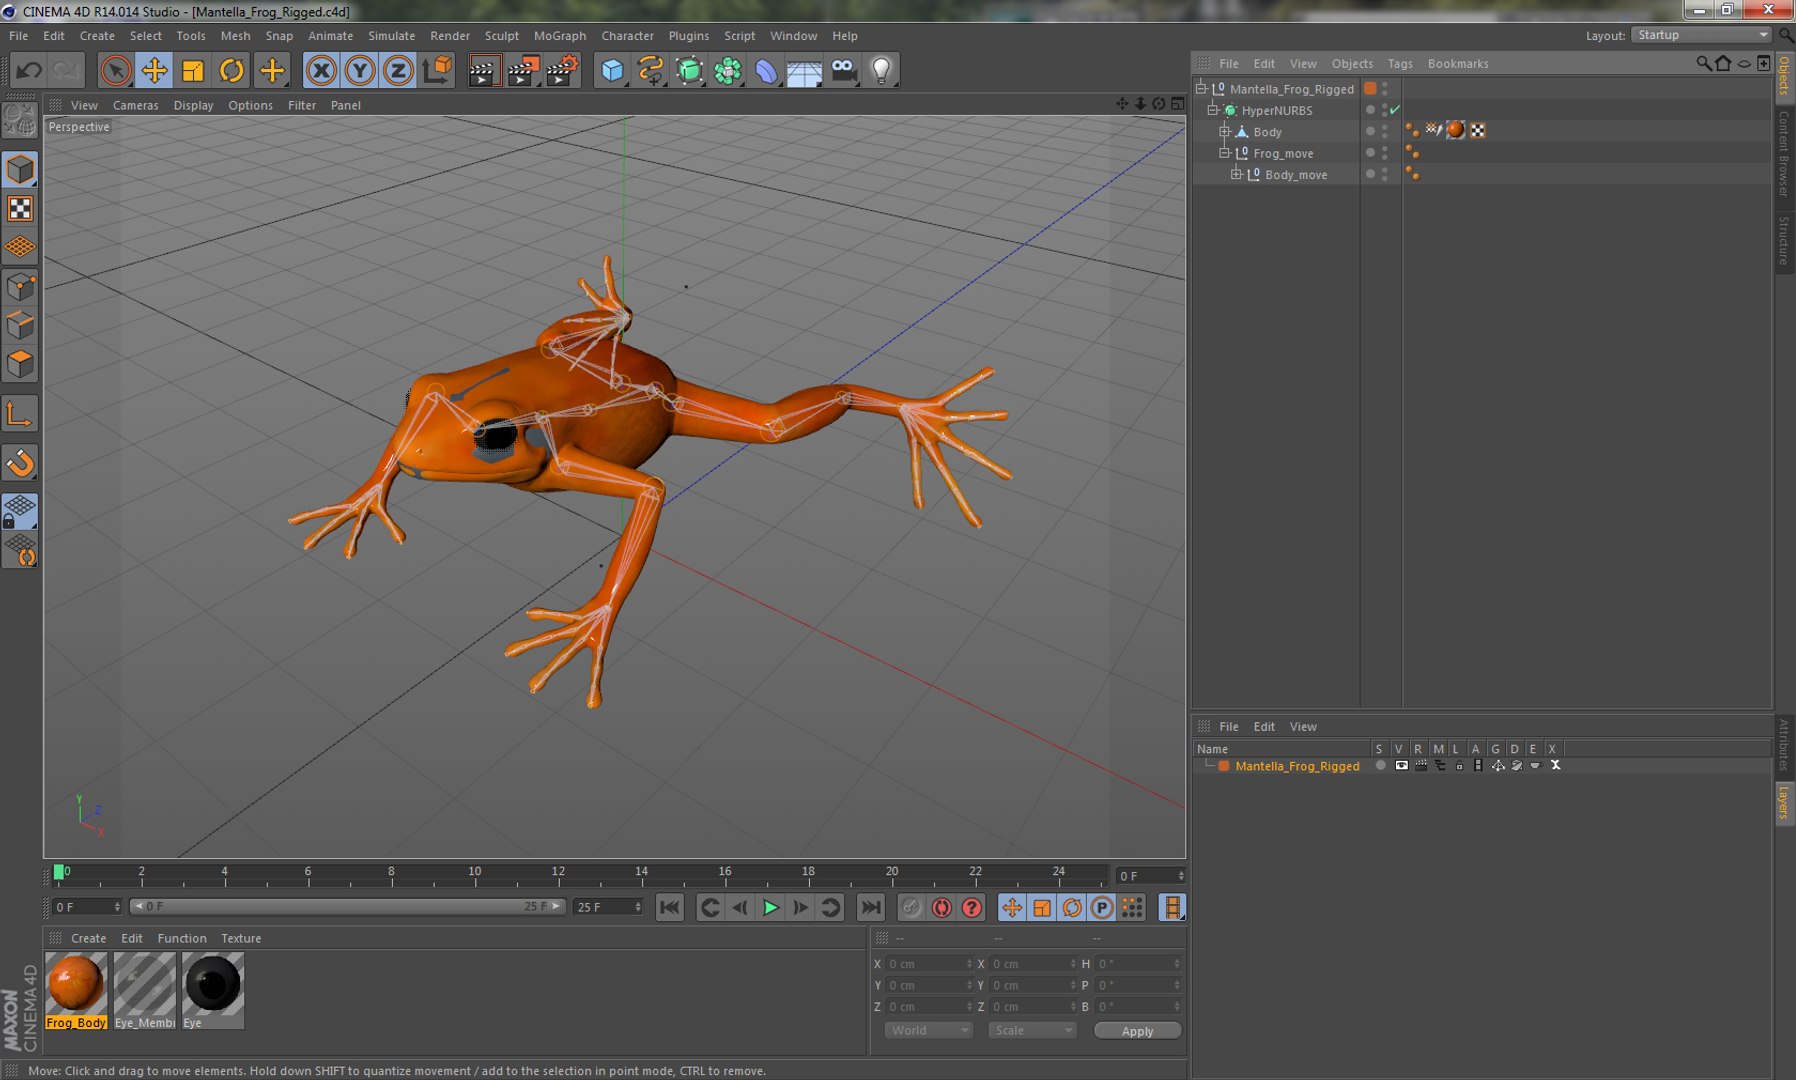This screenshot has height=1080, width=1796.
Task: Activate the Live Selection tool
Action: point(116,70)
